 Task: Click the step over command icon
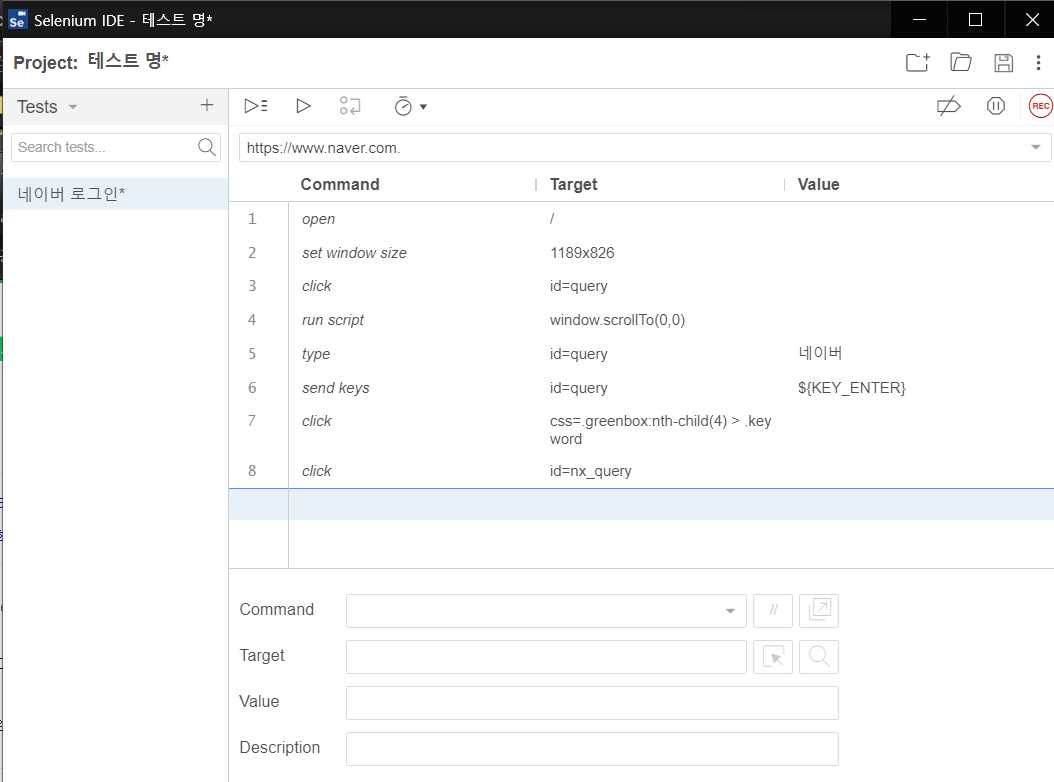(350, 106)
